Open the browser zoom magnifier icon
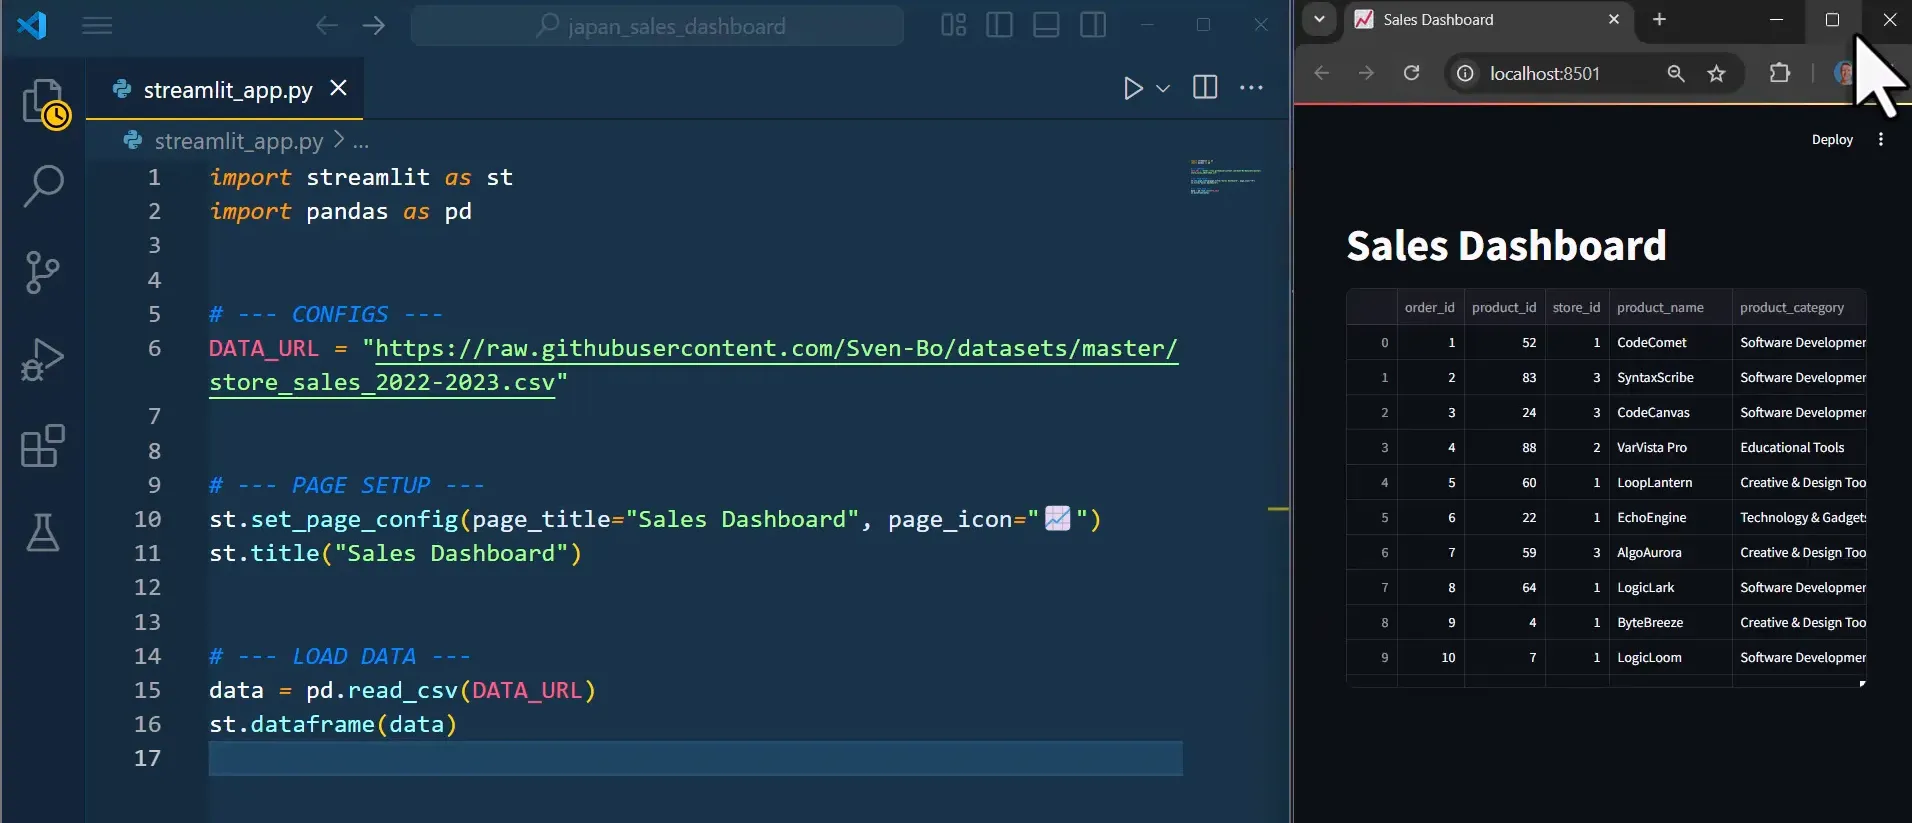The height and width of the screenshot is (823, 1912). click(1676, 73)
